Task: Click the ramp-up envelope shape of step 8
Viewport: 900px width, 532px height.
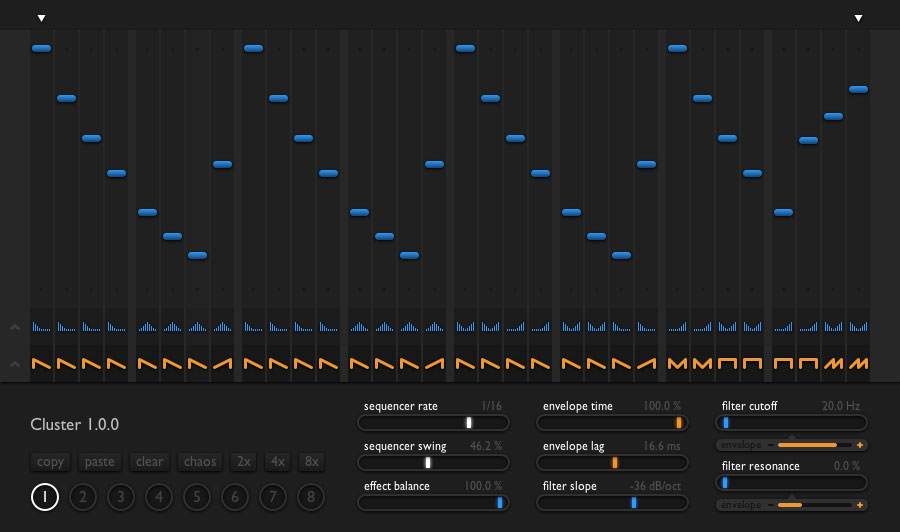Action: click(x=223, y=363)
